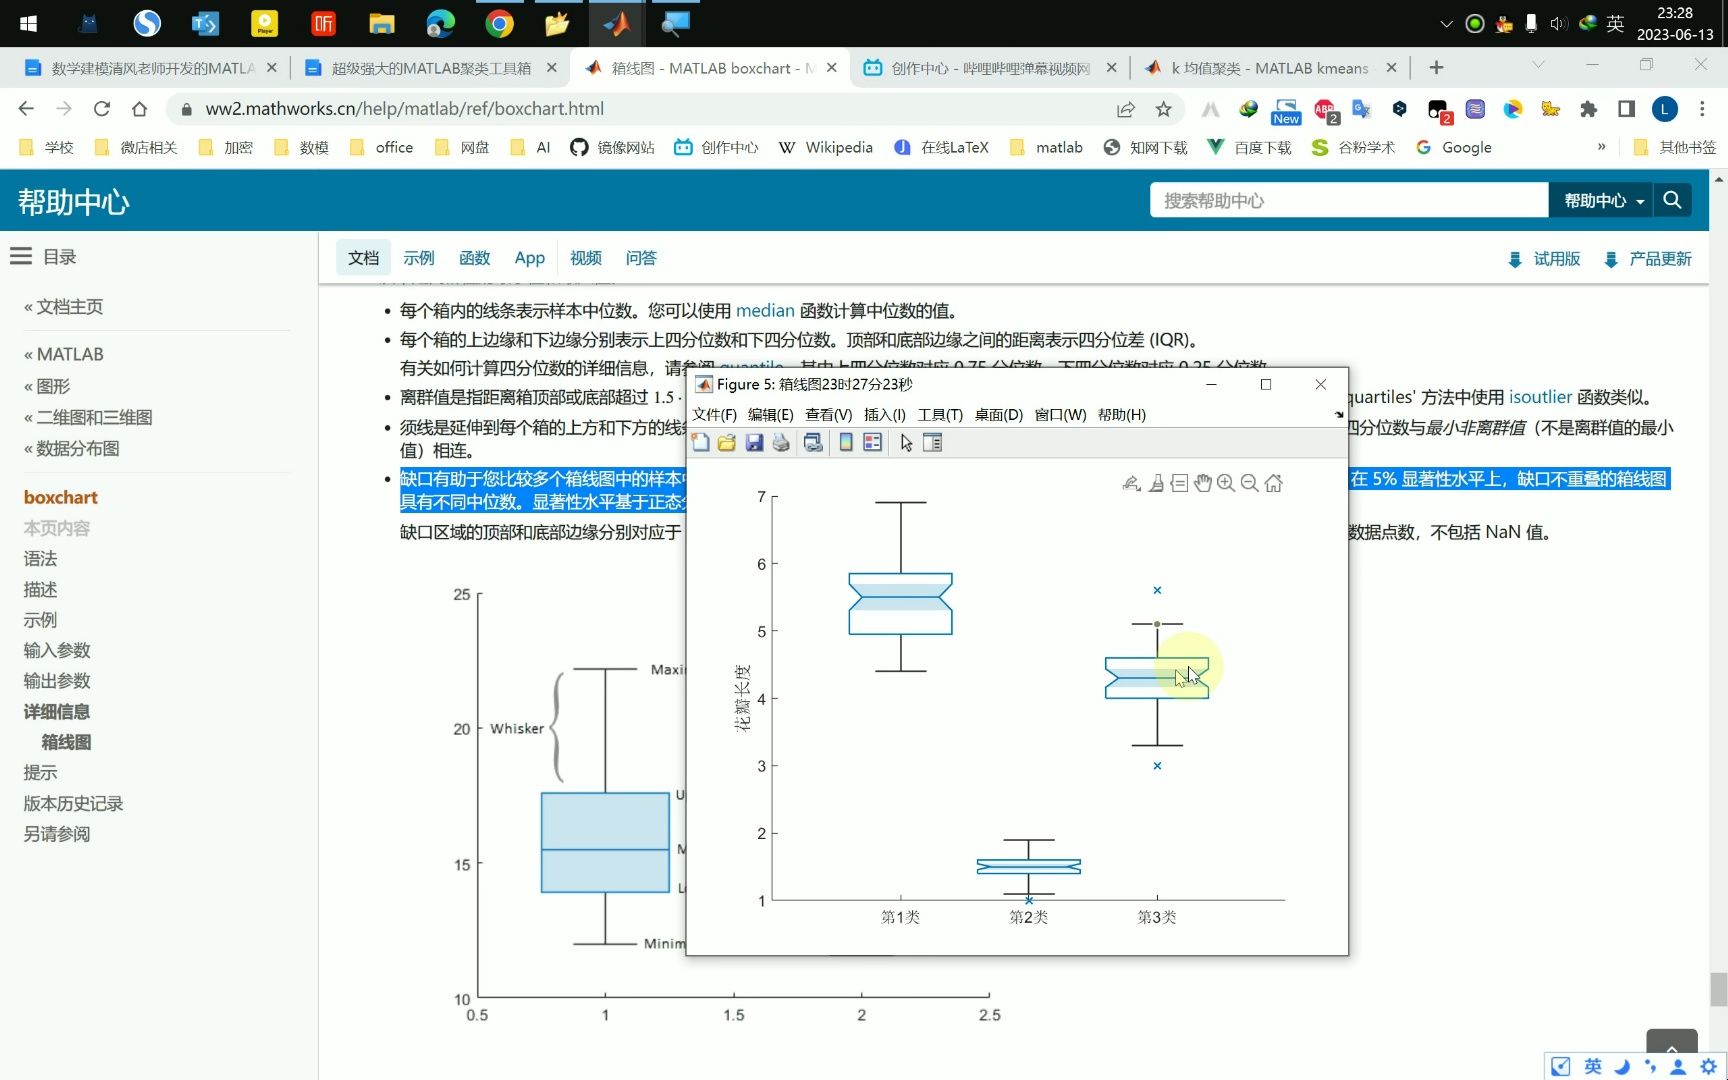Click the Print figure icon
1728x1080 pixels.
point(781,442)
